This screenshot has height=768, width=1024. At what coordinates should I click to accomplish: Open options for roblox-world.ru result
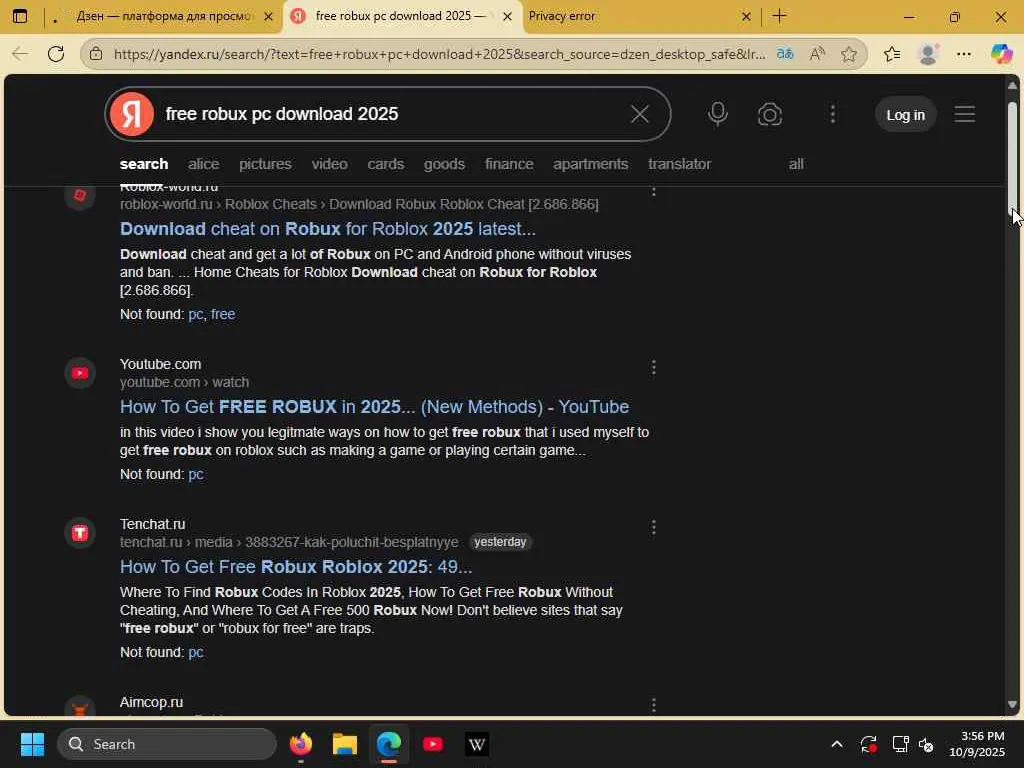[654, 191]
